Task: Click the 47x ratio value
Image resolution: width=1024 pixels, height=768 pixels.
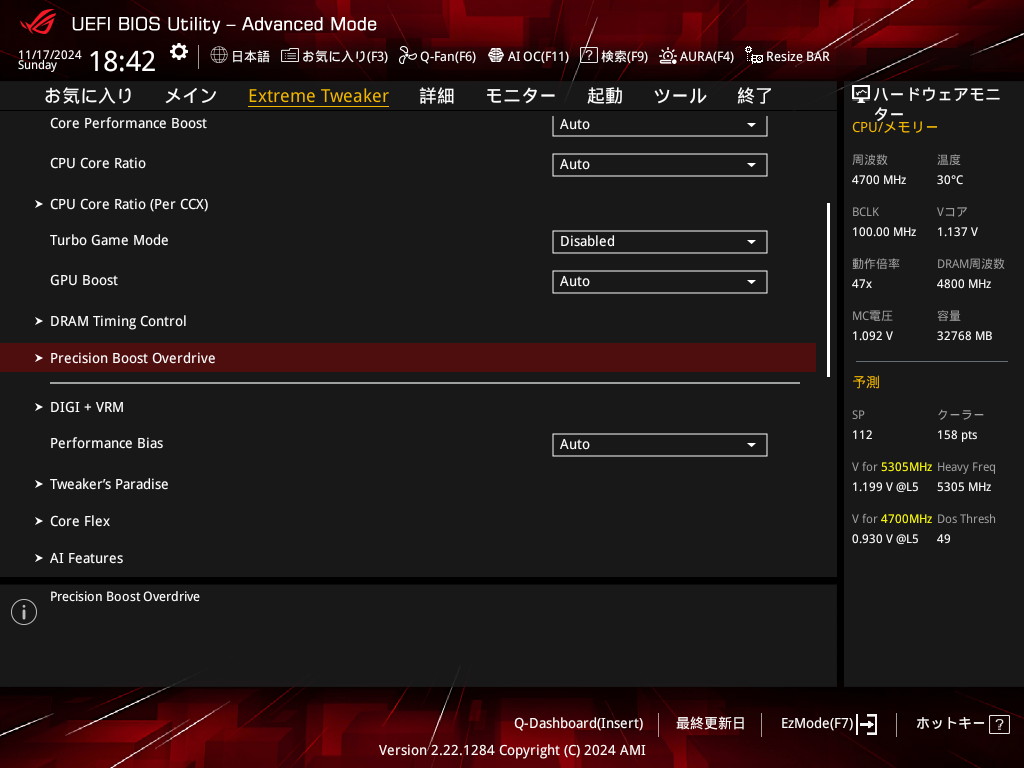Action: pyautogui.click(x=862, y=284)
